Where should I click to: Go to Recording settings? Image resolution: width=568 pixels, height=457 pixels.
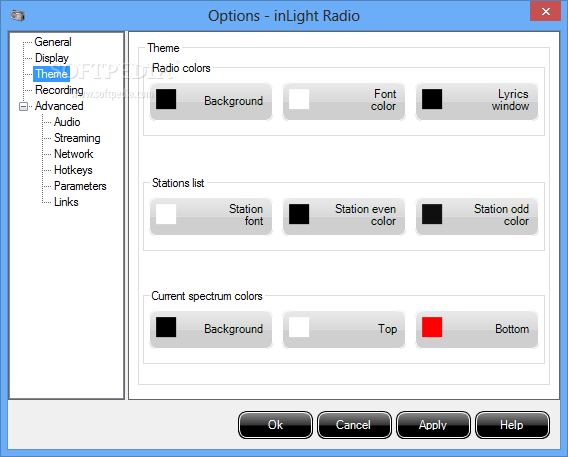pos(59,90)
